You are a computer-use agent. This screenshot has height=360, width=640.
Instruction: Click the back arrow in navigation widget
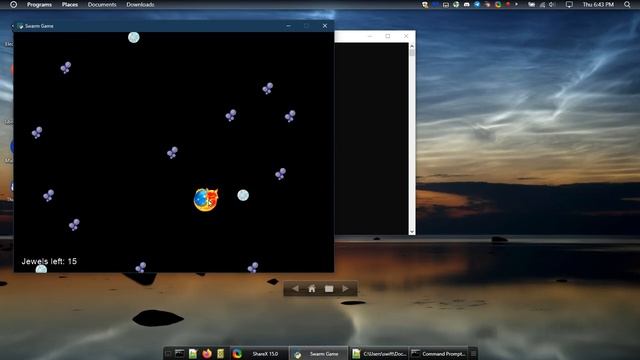click(295, 289)
